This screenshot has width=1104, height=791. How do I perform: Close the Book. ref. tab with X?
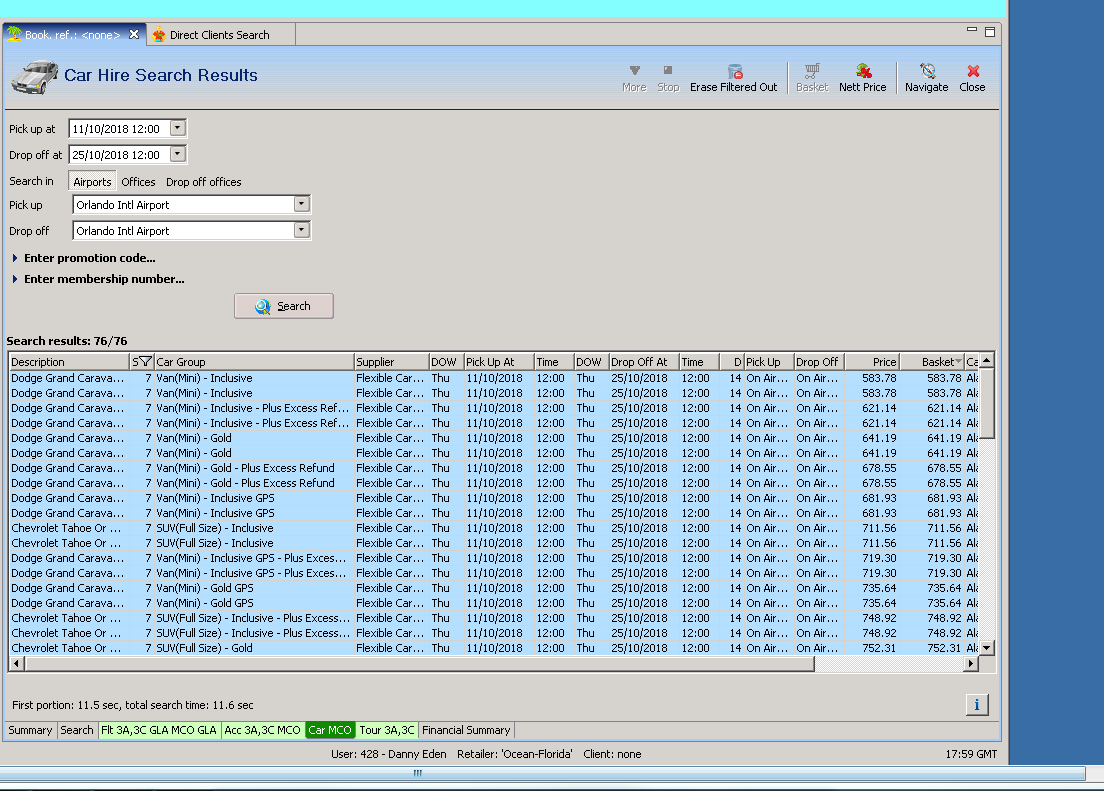134,35
